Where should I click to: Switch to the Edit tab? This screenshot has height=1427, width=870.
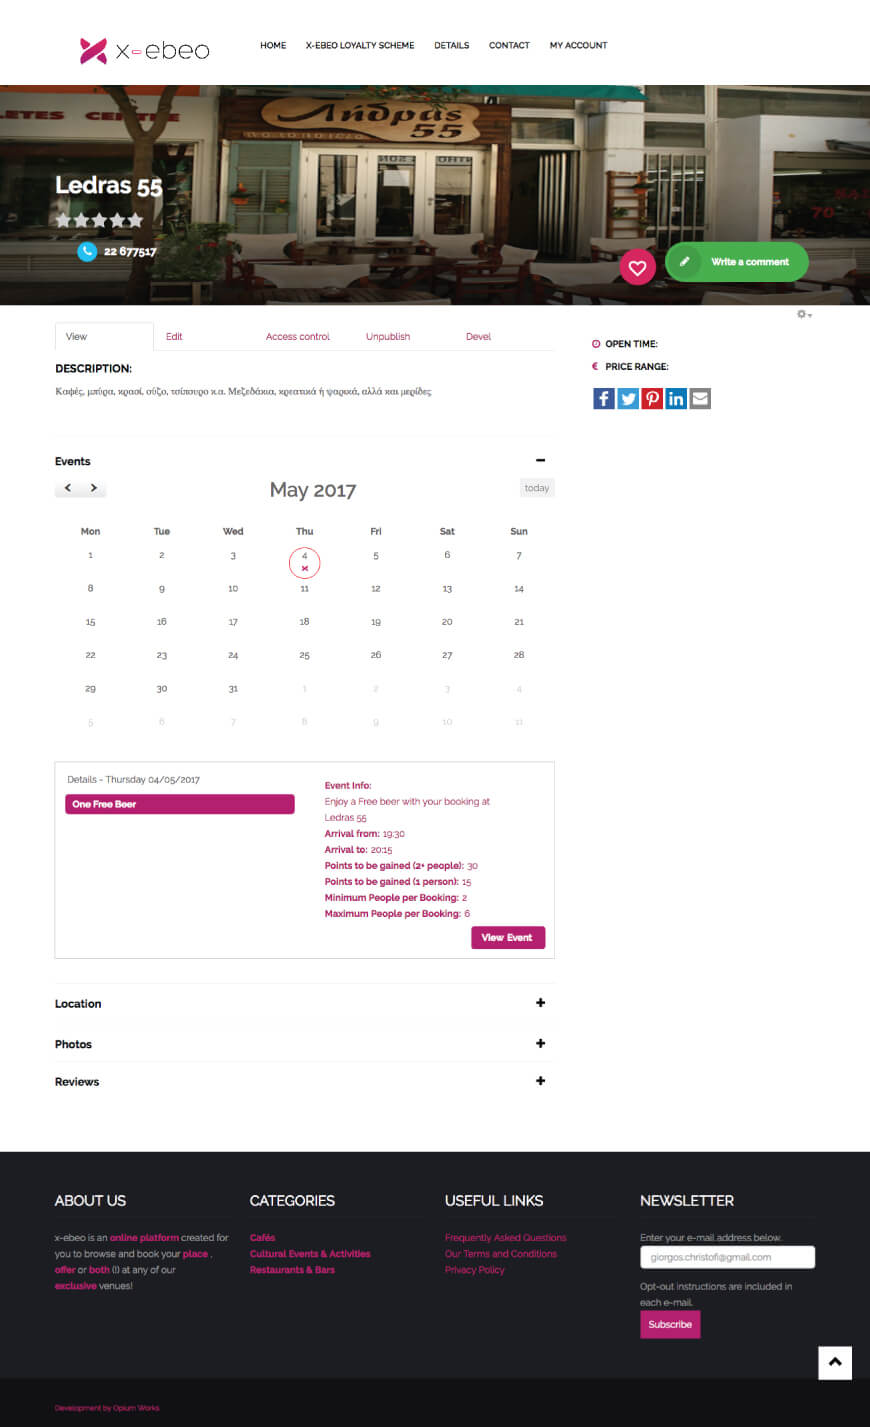pyautogui.click(x=174, y=337)
